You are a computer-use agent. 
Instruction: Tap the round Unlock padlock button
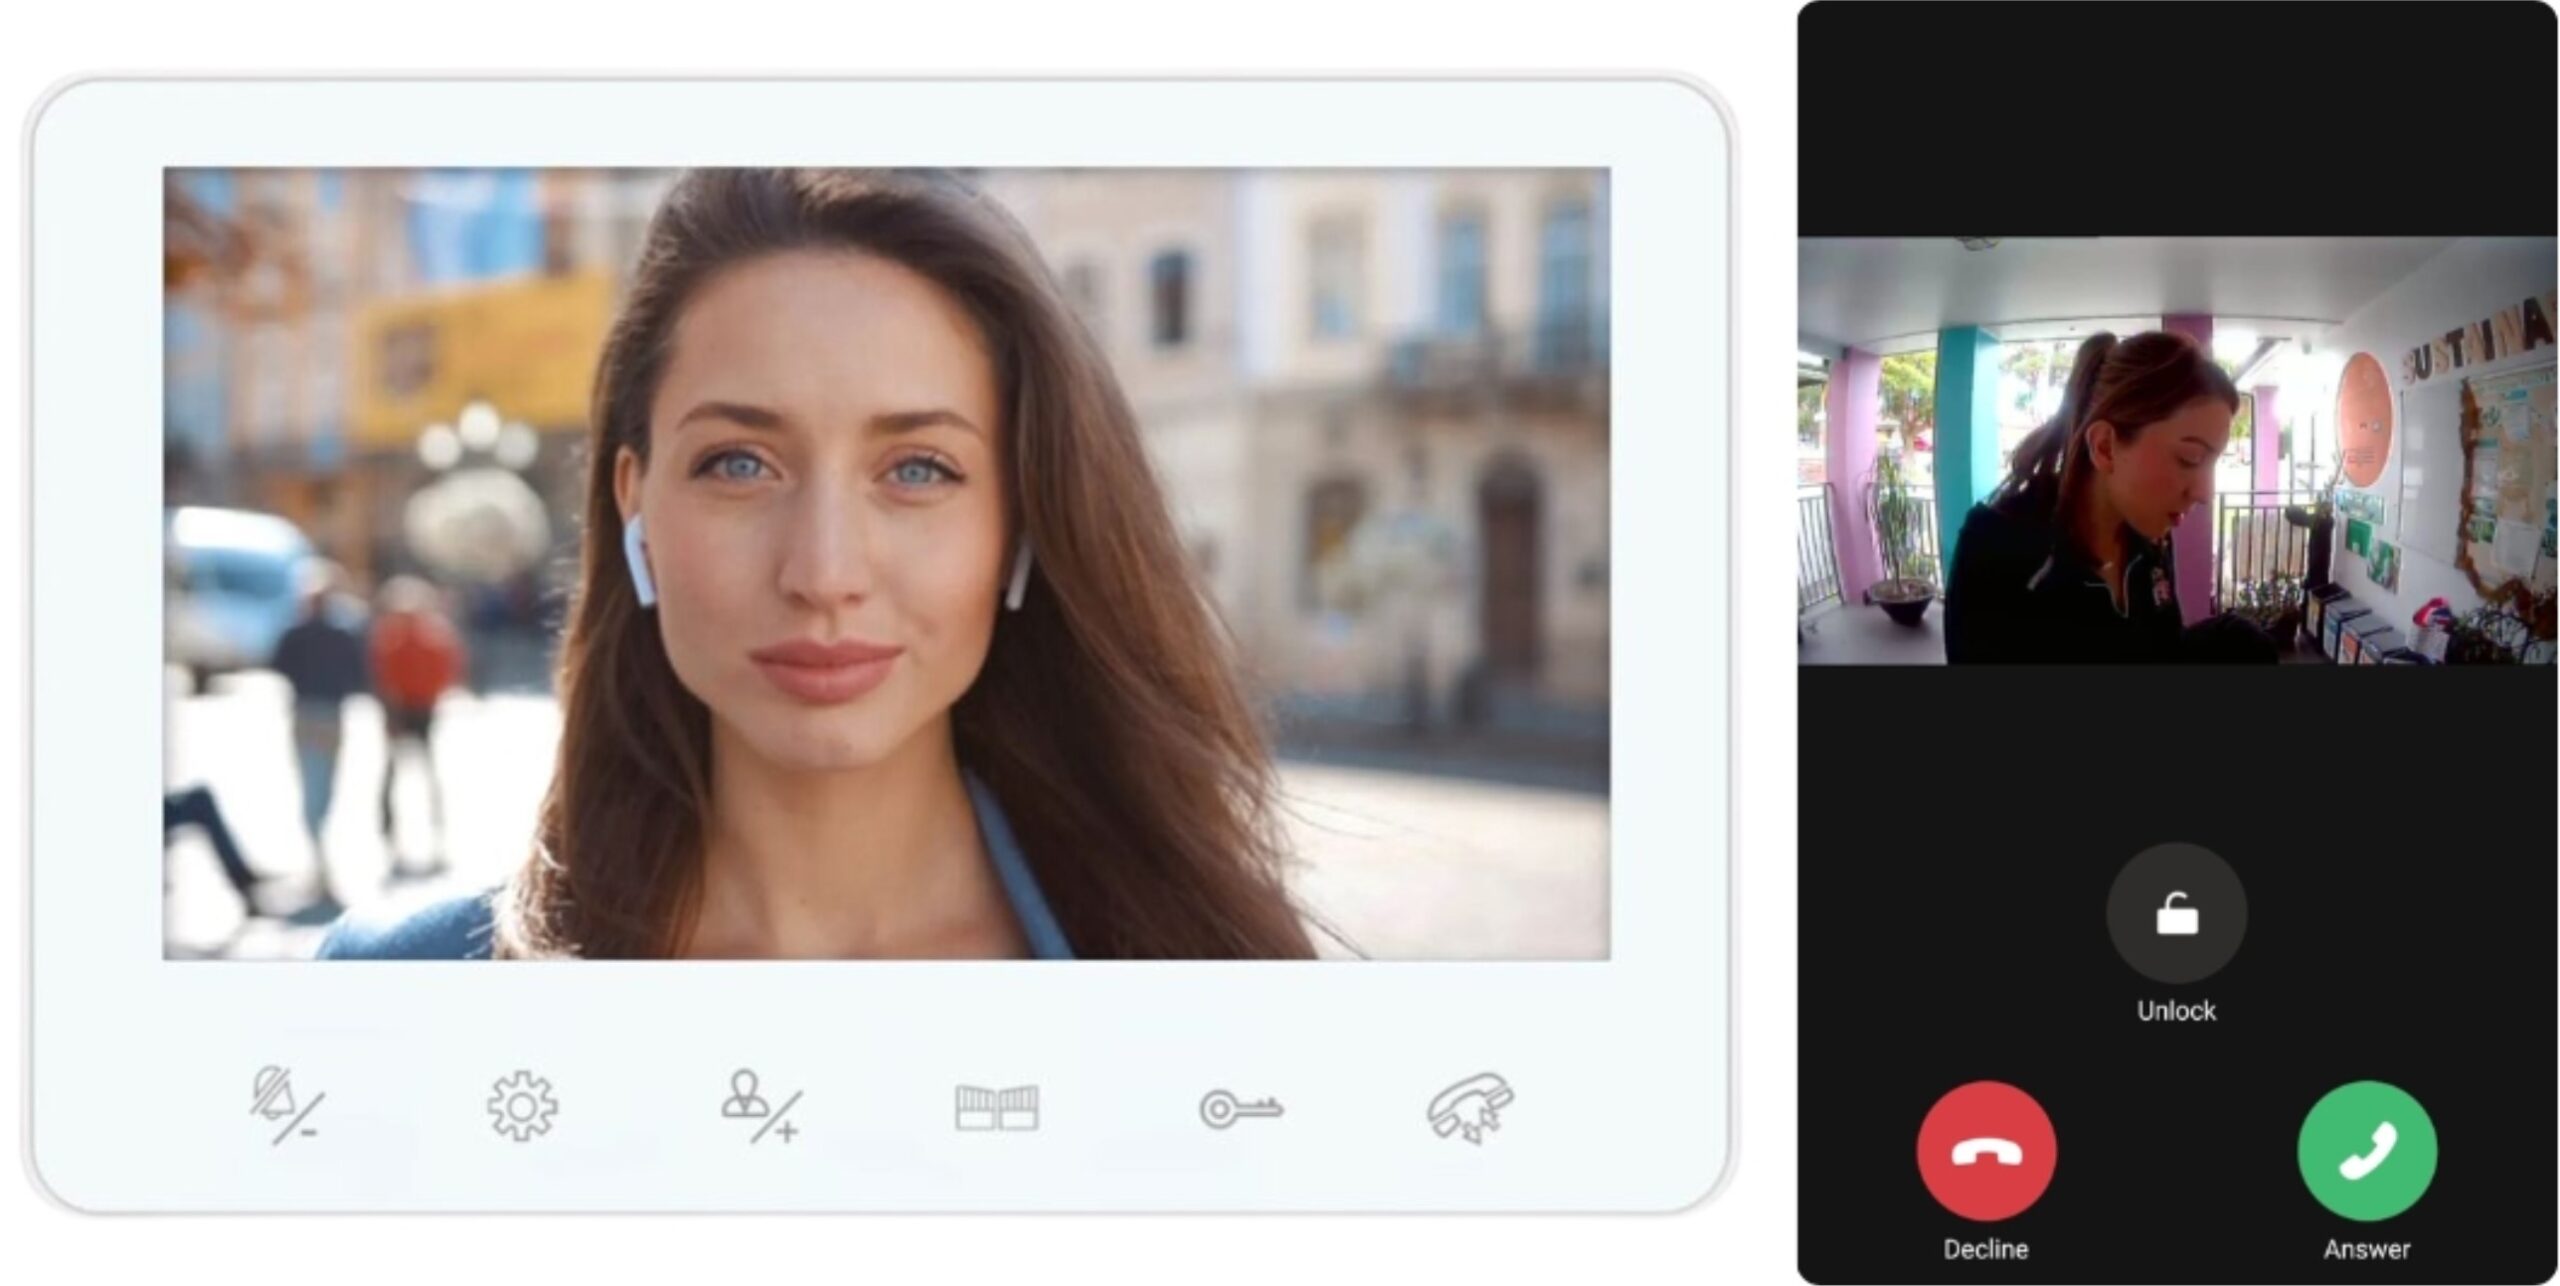2176,913
